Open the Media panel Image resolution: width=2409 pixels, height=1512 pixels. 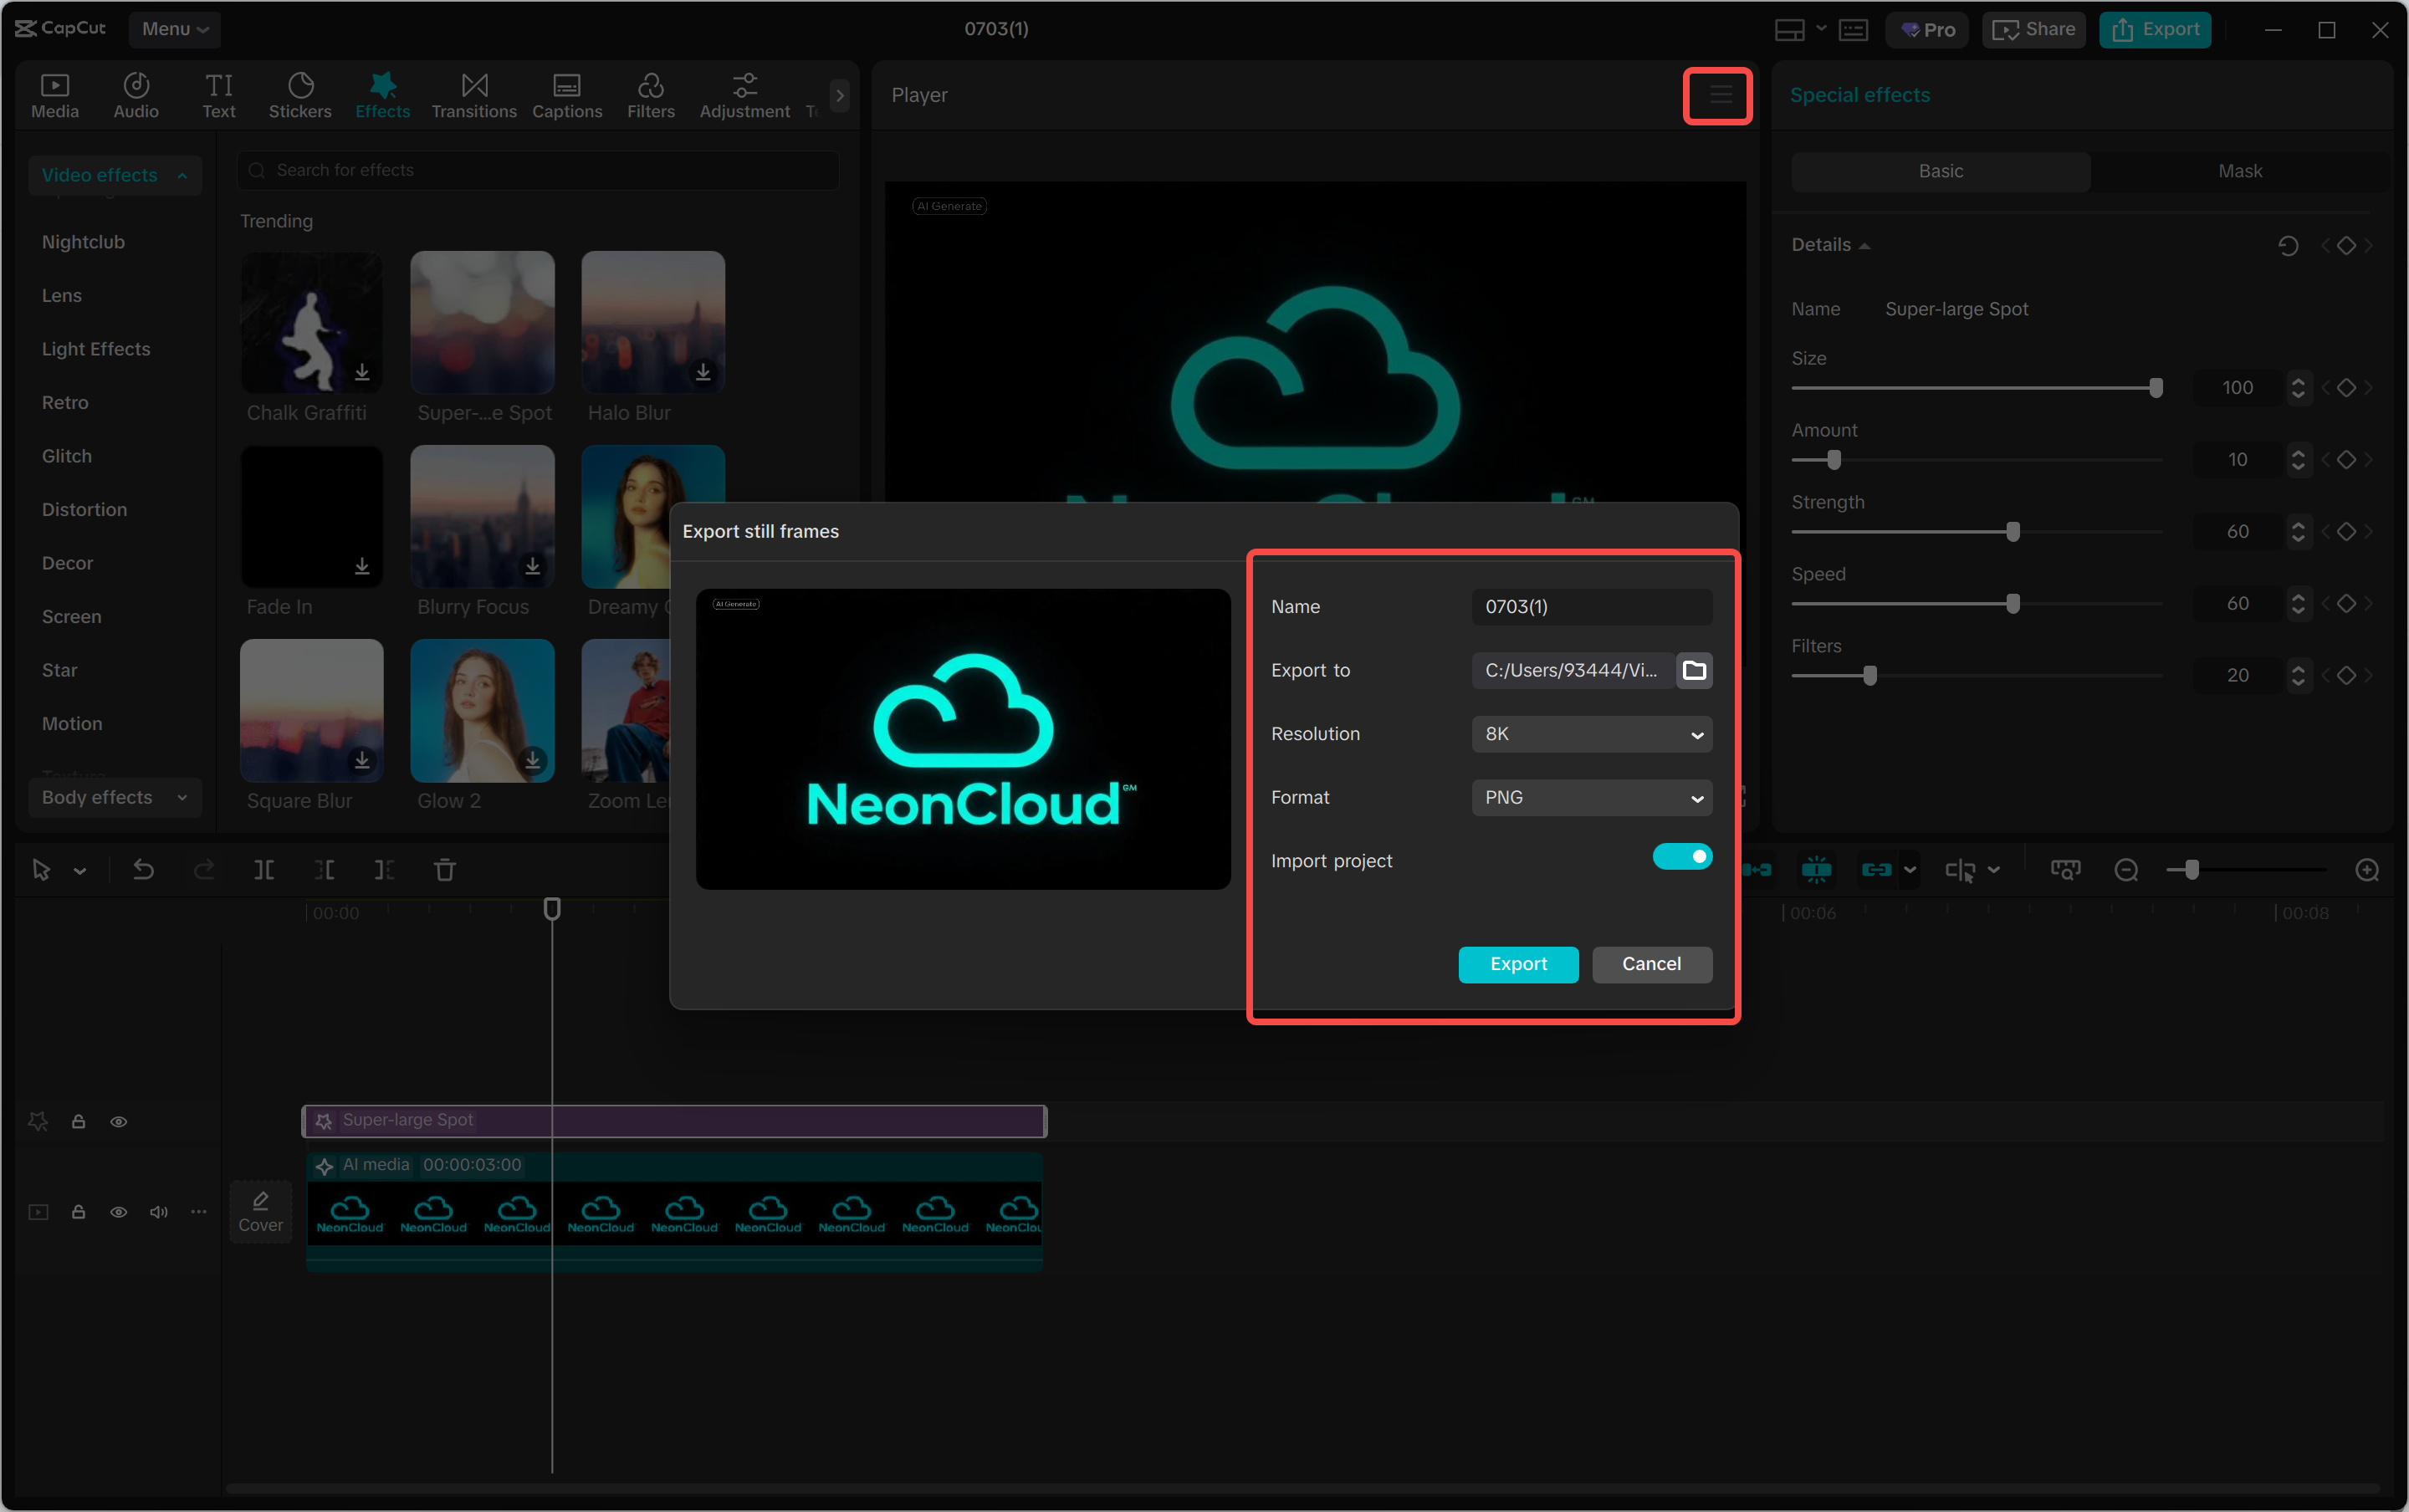point(54,95)
